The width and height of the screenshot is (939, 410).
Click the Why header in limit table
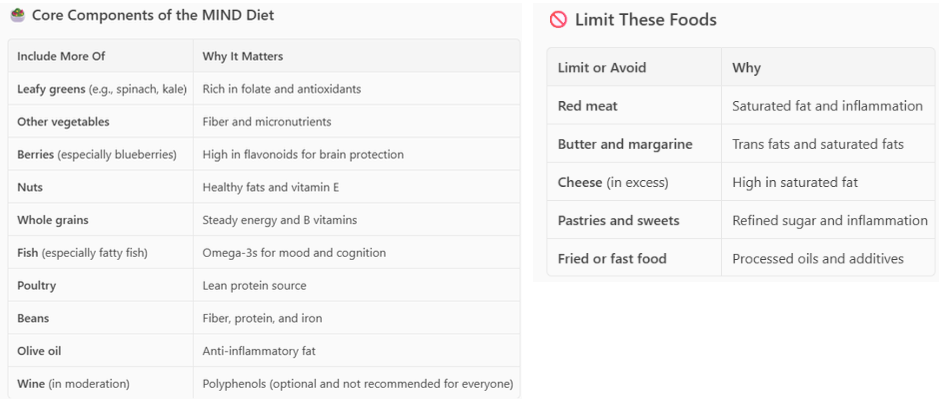(746, 68)
